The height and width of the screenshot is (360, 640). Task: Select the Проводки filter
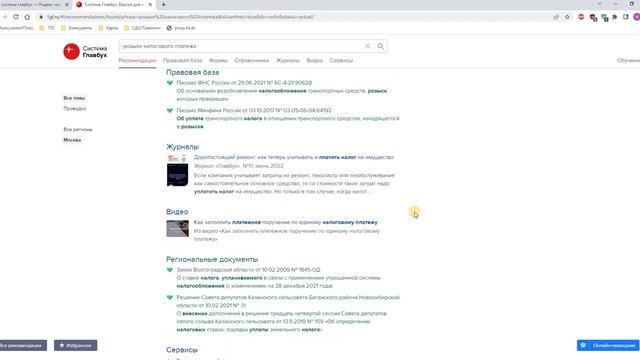coord(75,109)
